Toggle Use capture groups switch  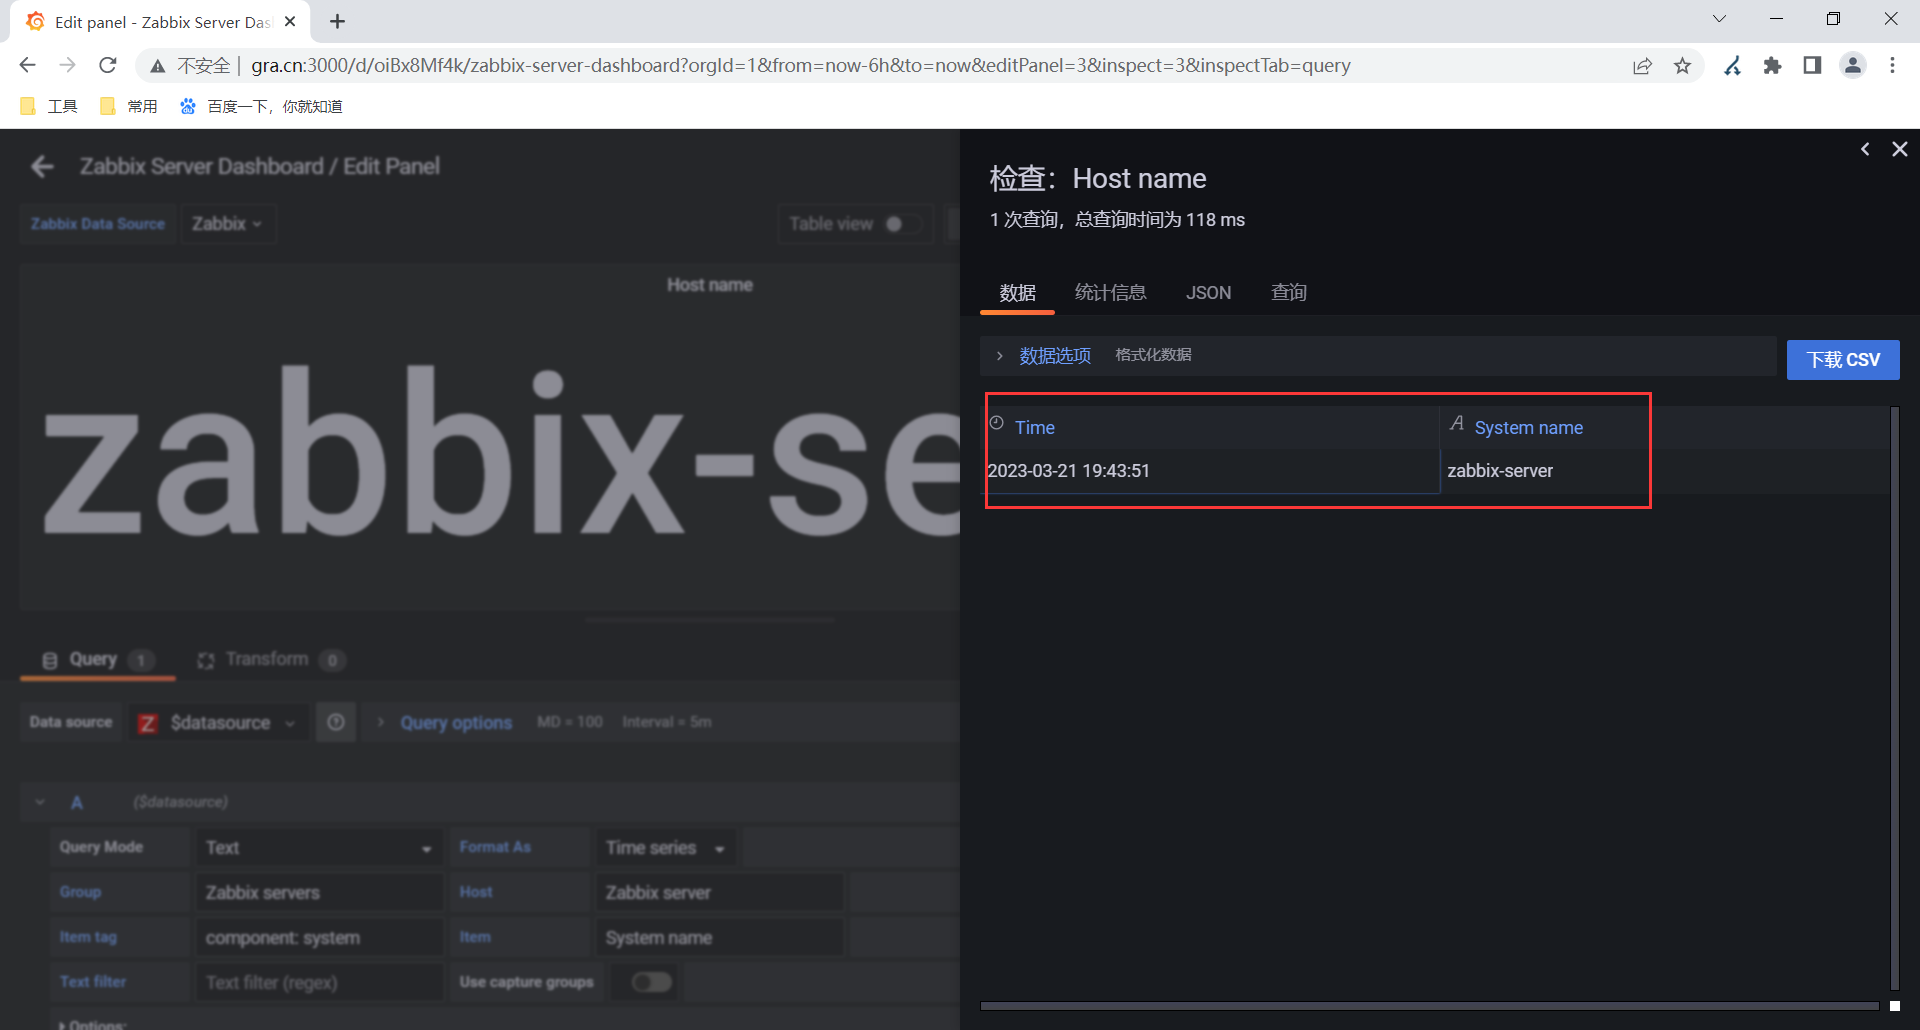coord(652,983)
